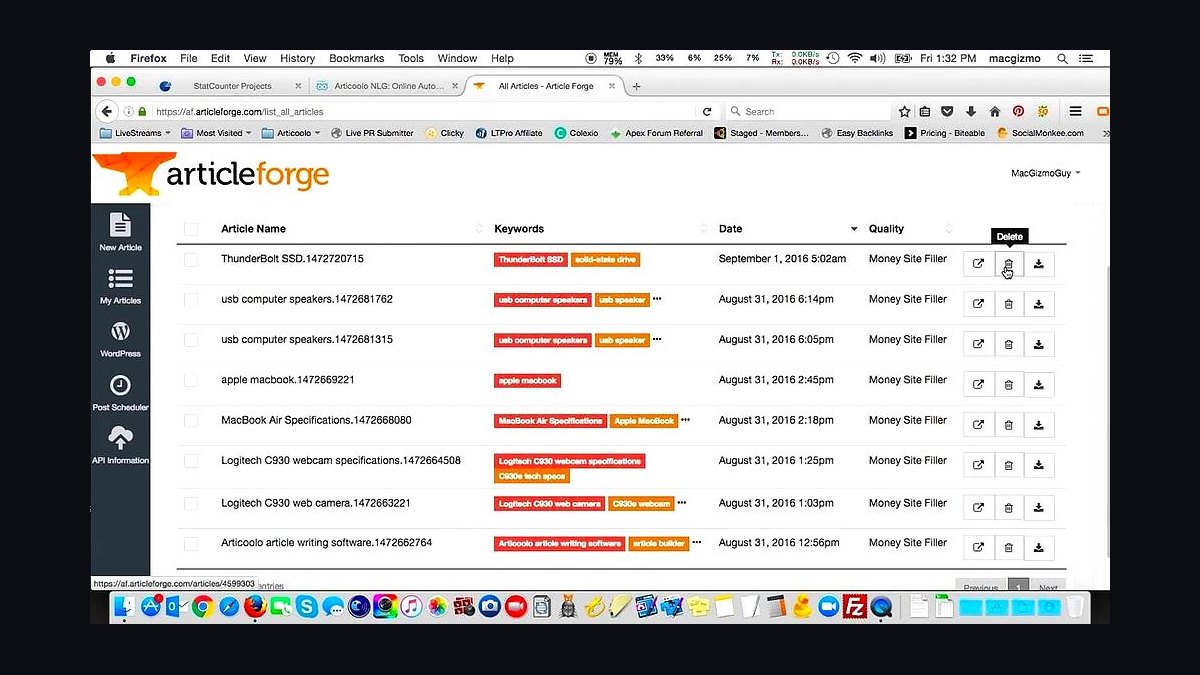Open Firefox History menu
The image size is (1200, 675).
tap(297, 59)
